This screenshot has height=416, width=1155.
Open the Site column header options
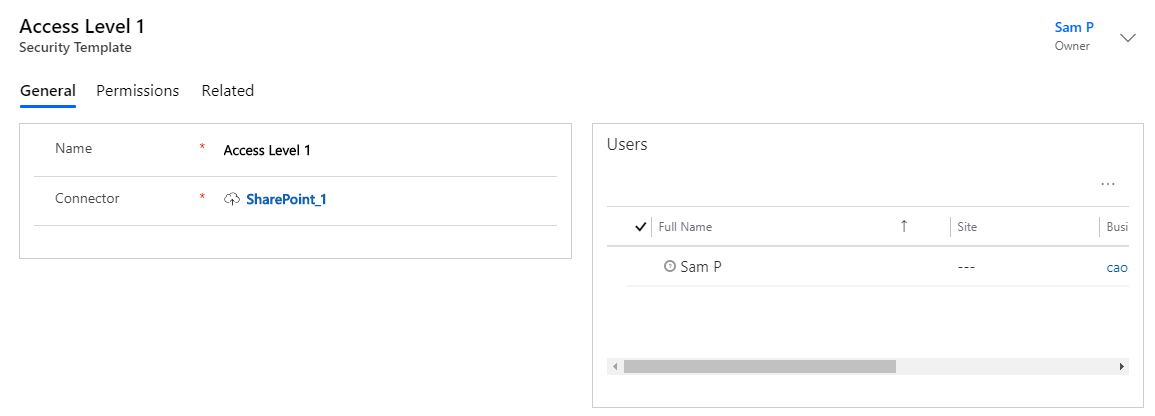coord(1024,227)
